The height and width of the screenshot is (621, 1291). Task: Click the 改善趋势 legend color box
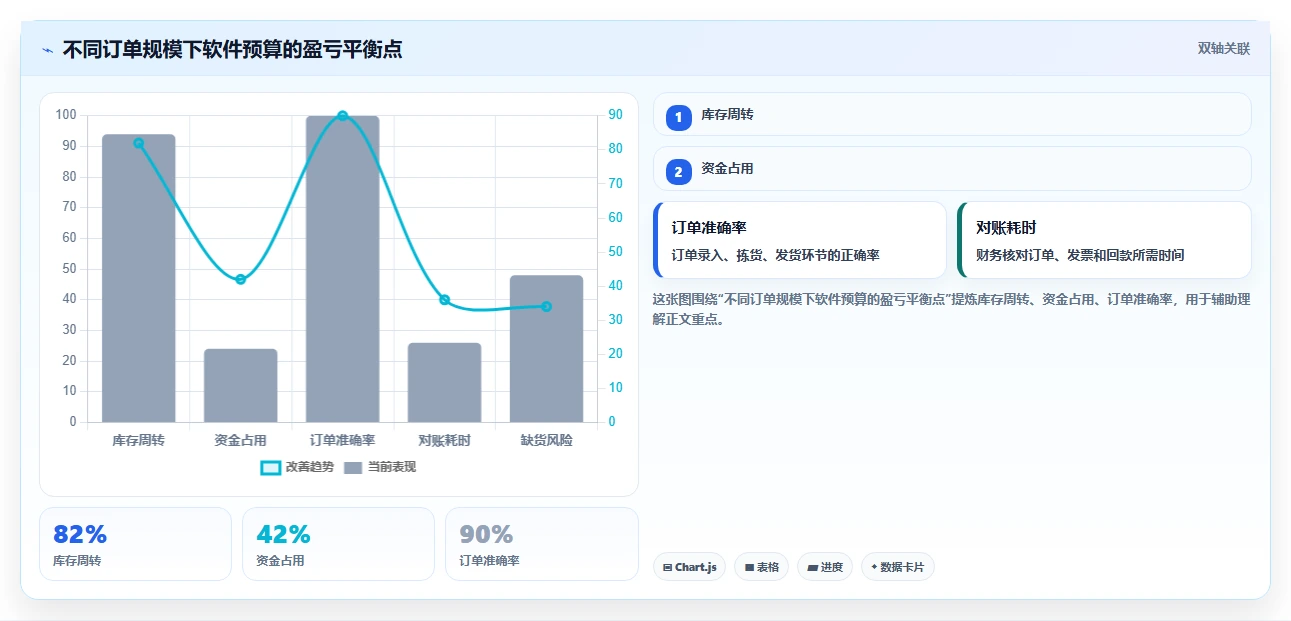pos(270,467)
